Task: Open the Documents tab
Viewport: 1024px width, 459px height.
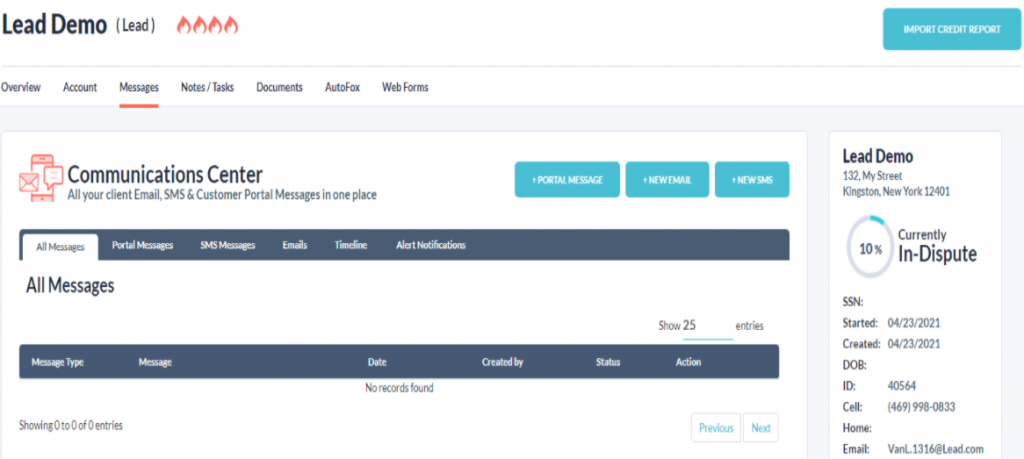Action: click(279, 88)
